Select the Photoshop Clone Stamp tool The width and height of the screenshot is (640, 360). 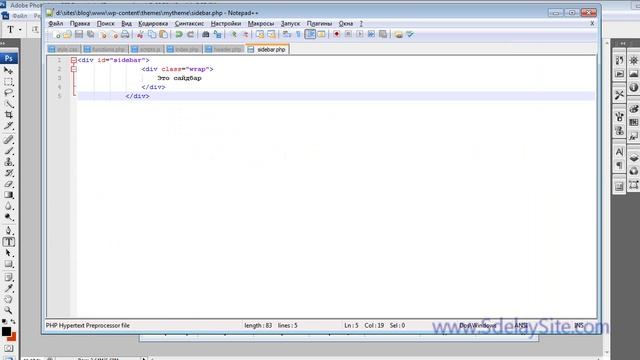point(8,162)
